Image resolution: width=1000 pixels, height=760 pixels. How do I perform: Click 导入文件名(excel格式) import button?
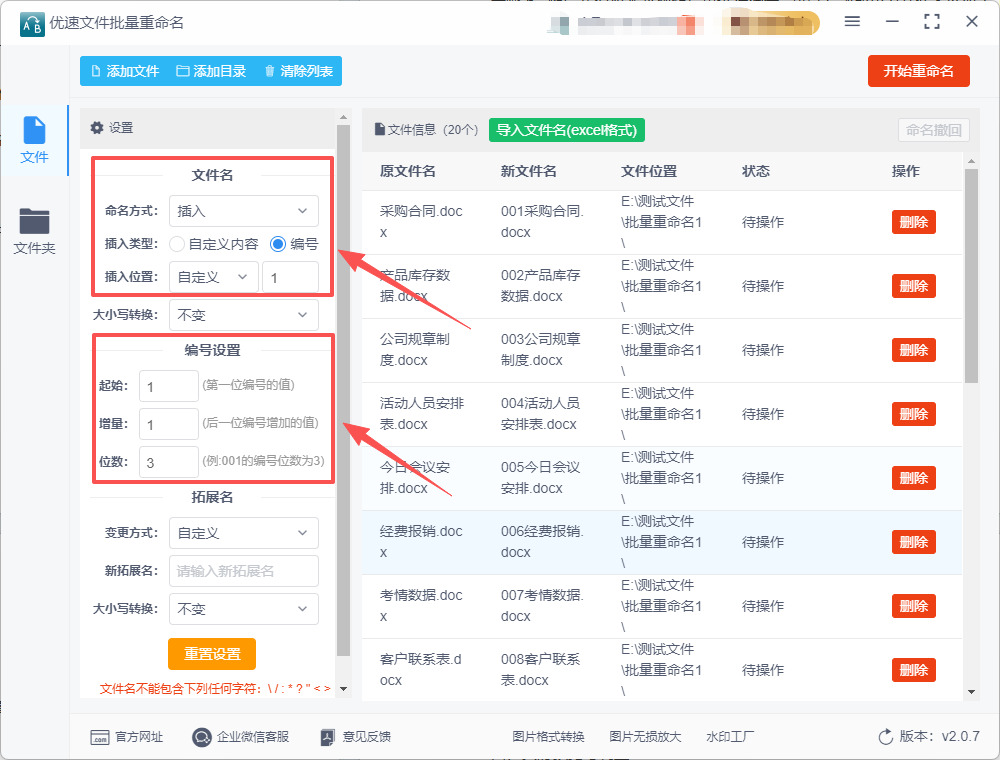point(567,129)
